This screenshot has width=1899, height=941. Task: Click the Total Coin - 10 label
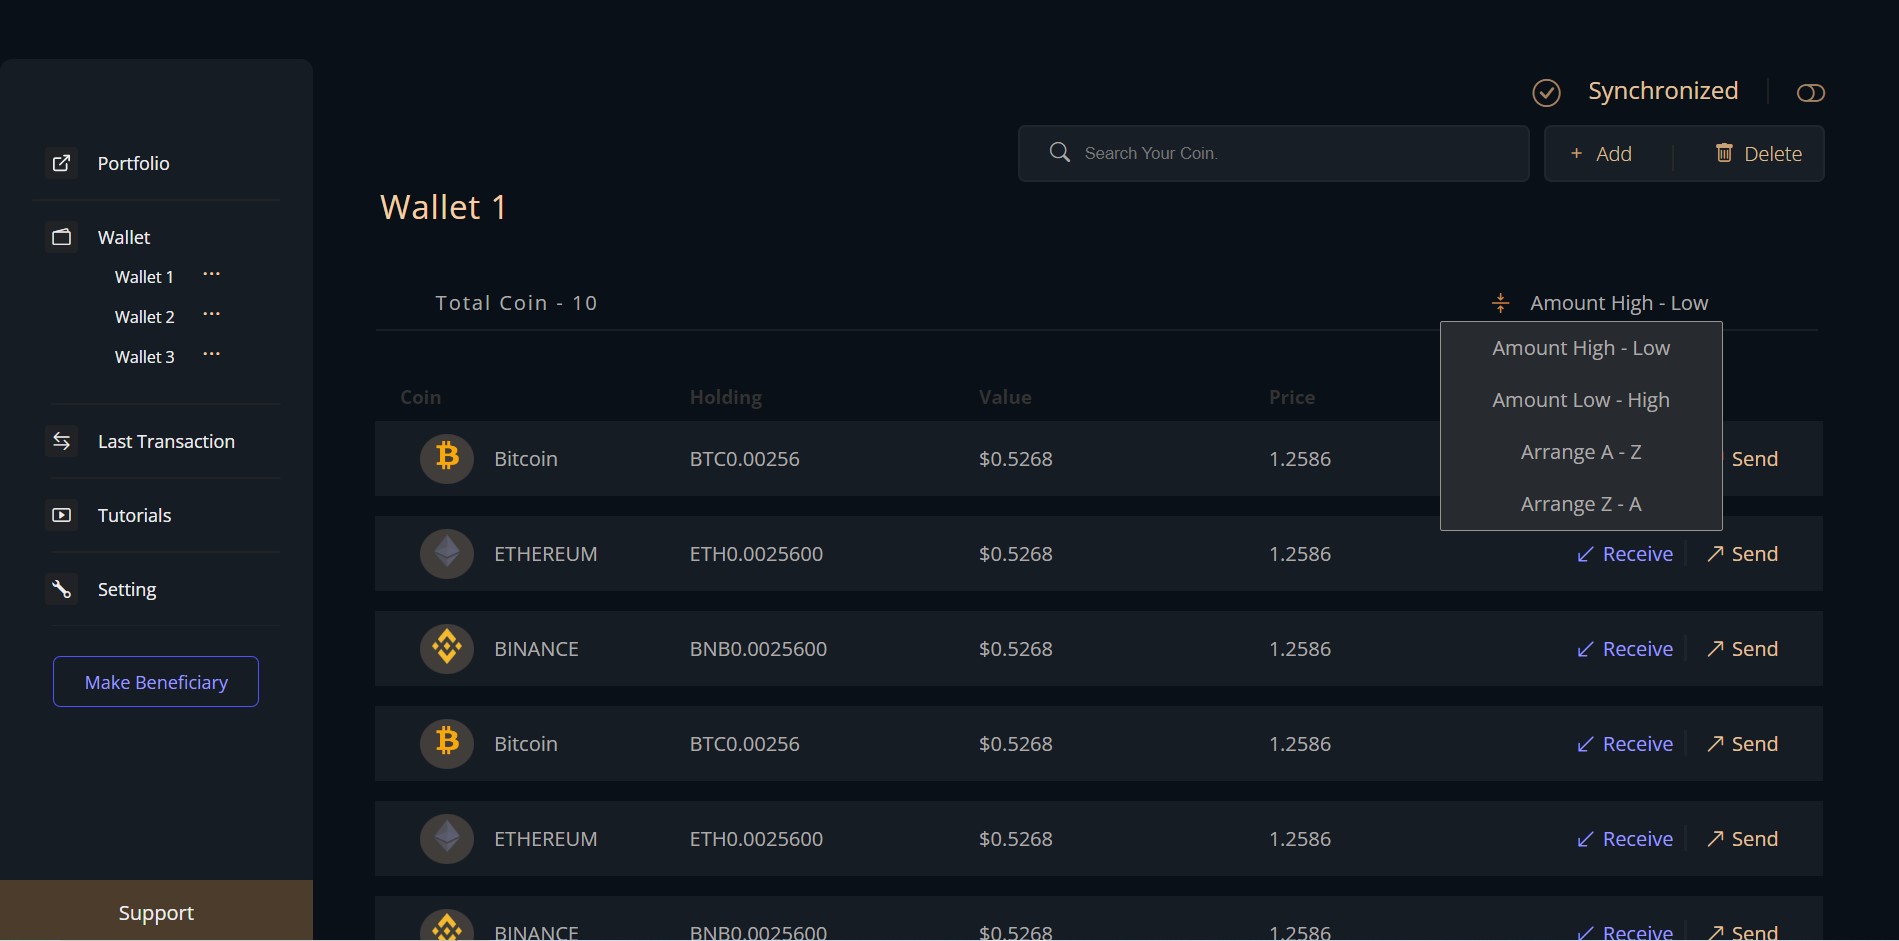[516, 303]
